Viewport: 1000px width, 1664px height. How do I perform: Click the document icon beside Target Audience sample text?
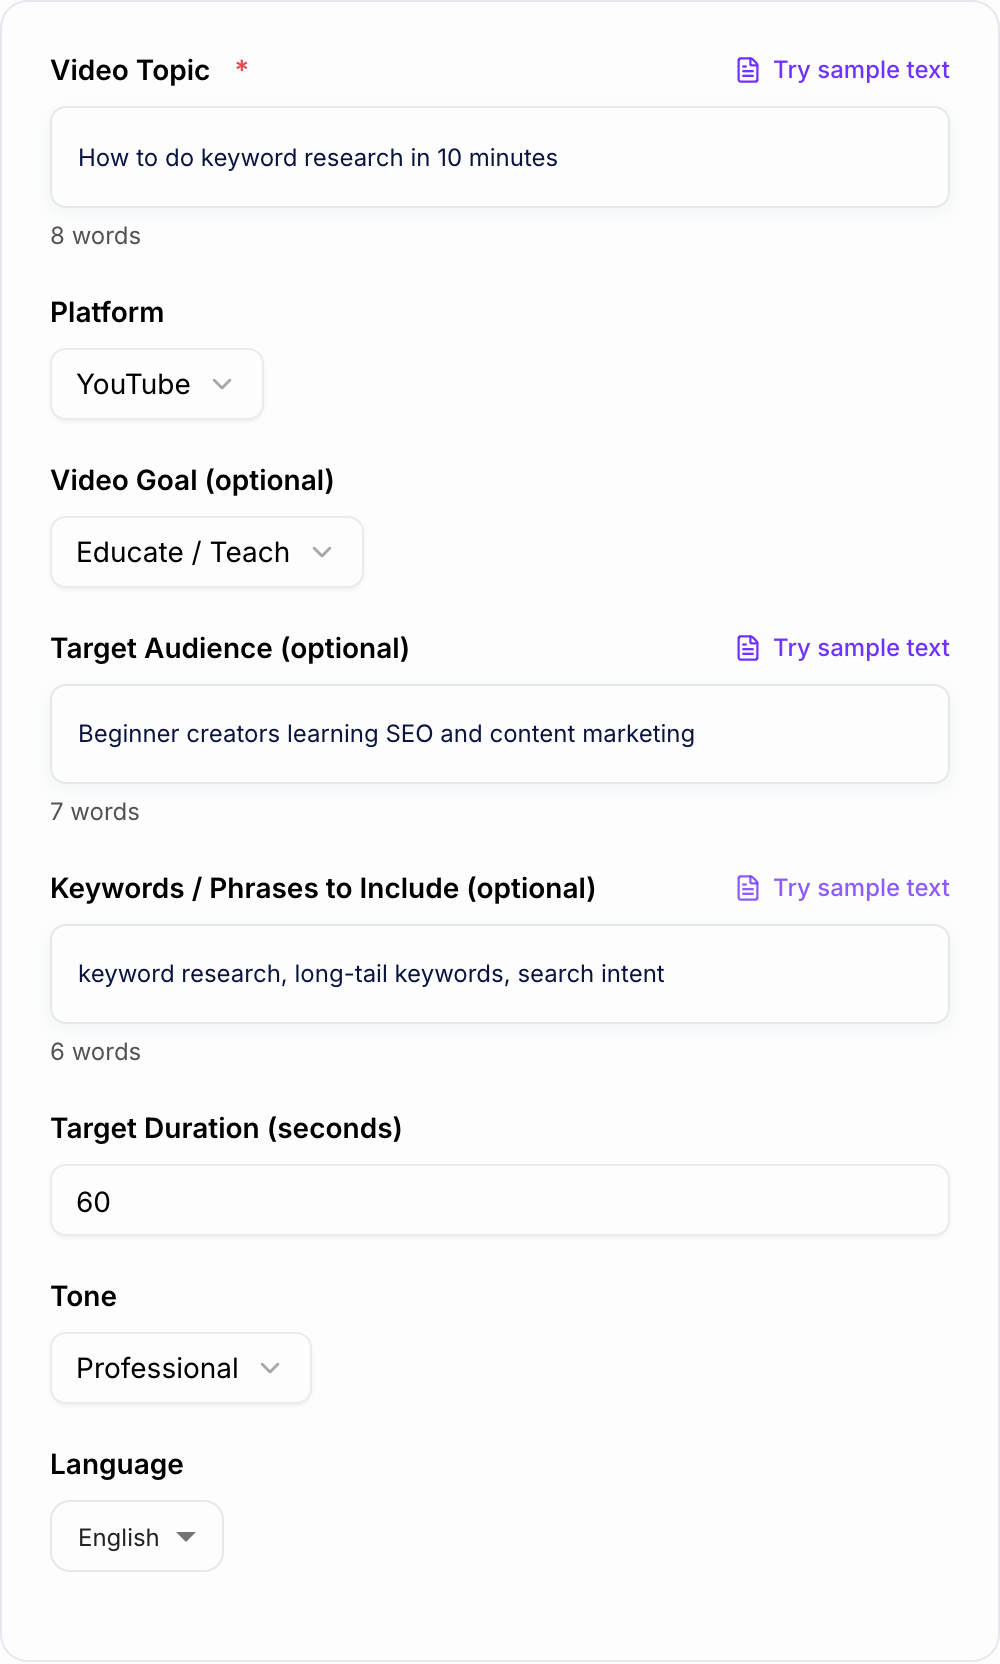pos(748,648)
